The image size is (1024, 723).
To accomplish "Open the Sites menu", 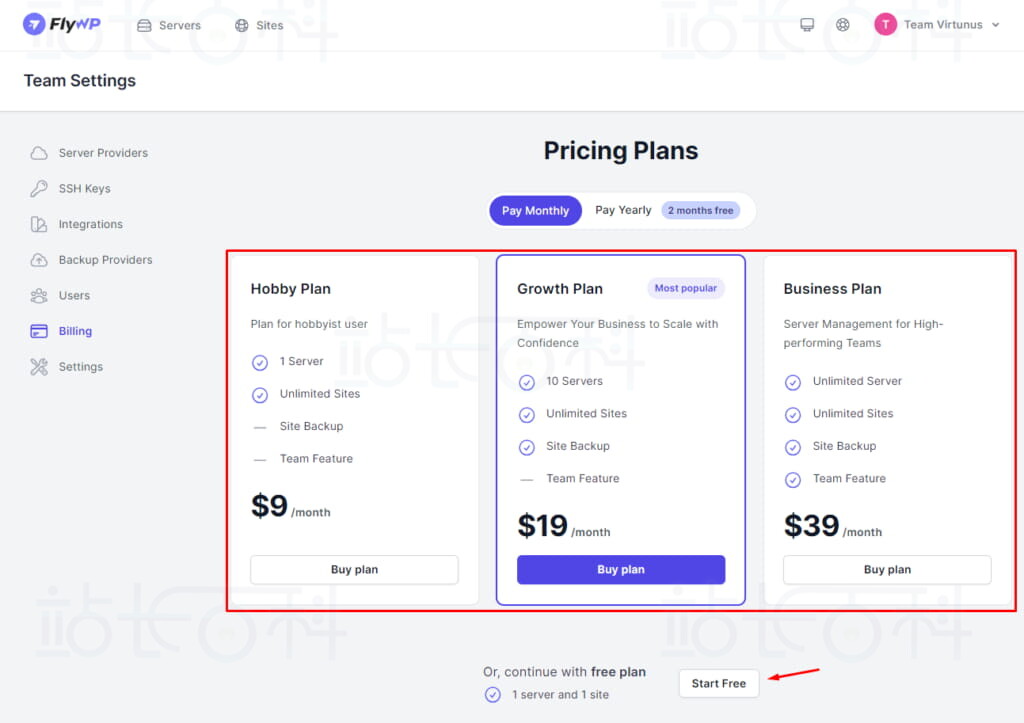I will 259,25.
